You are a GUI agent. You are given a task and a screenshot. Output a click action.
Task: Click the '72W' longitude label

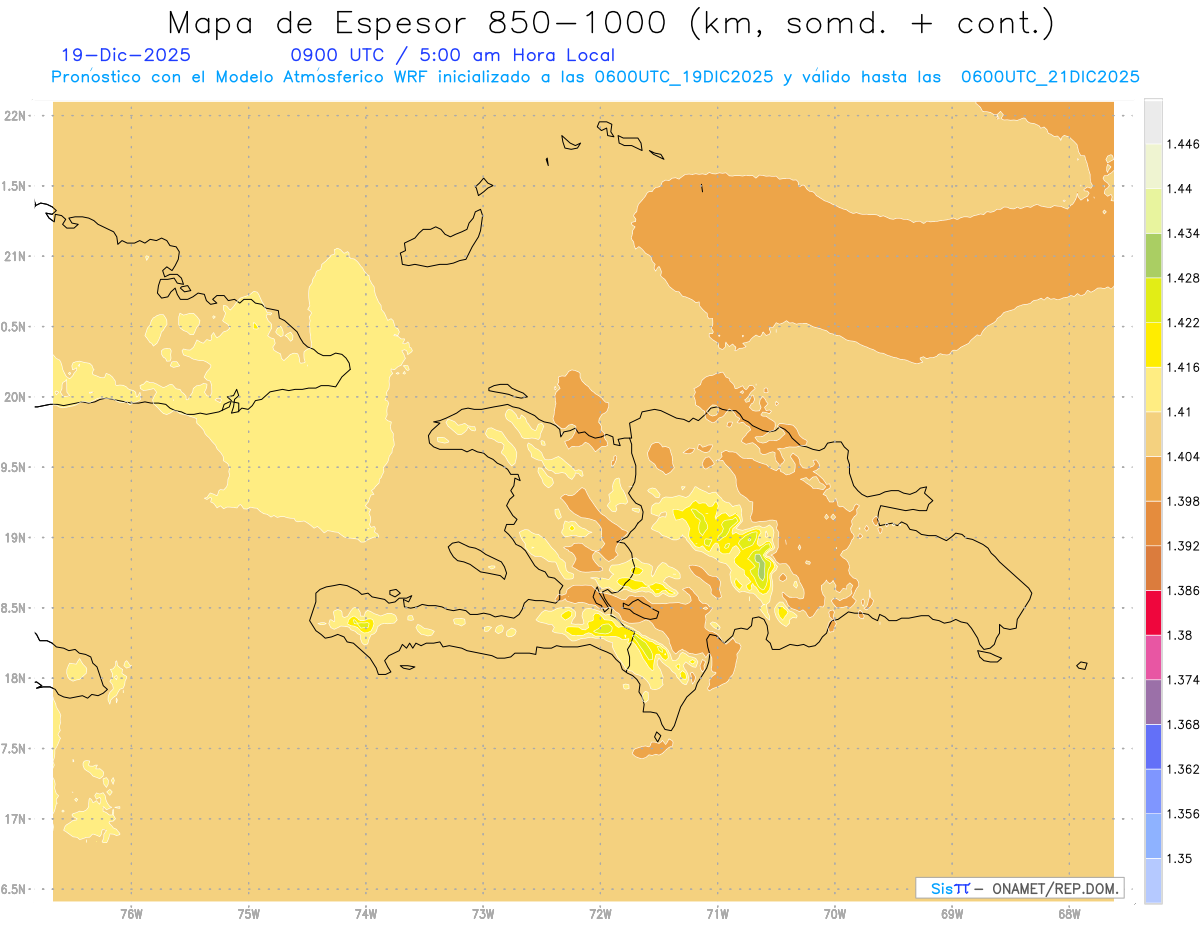pyautogui.click(x=600, y=914)
